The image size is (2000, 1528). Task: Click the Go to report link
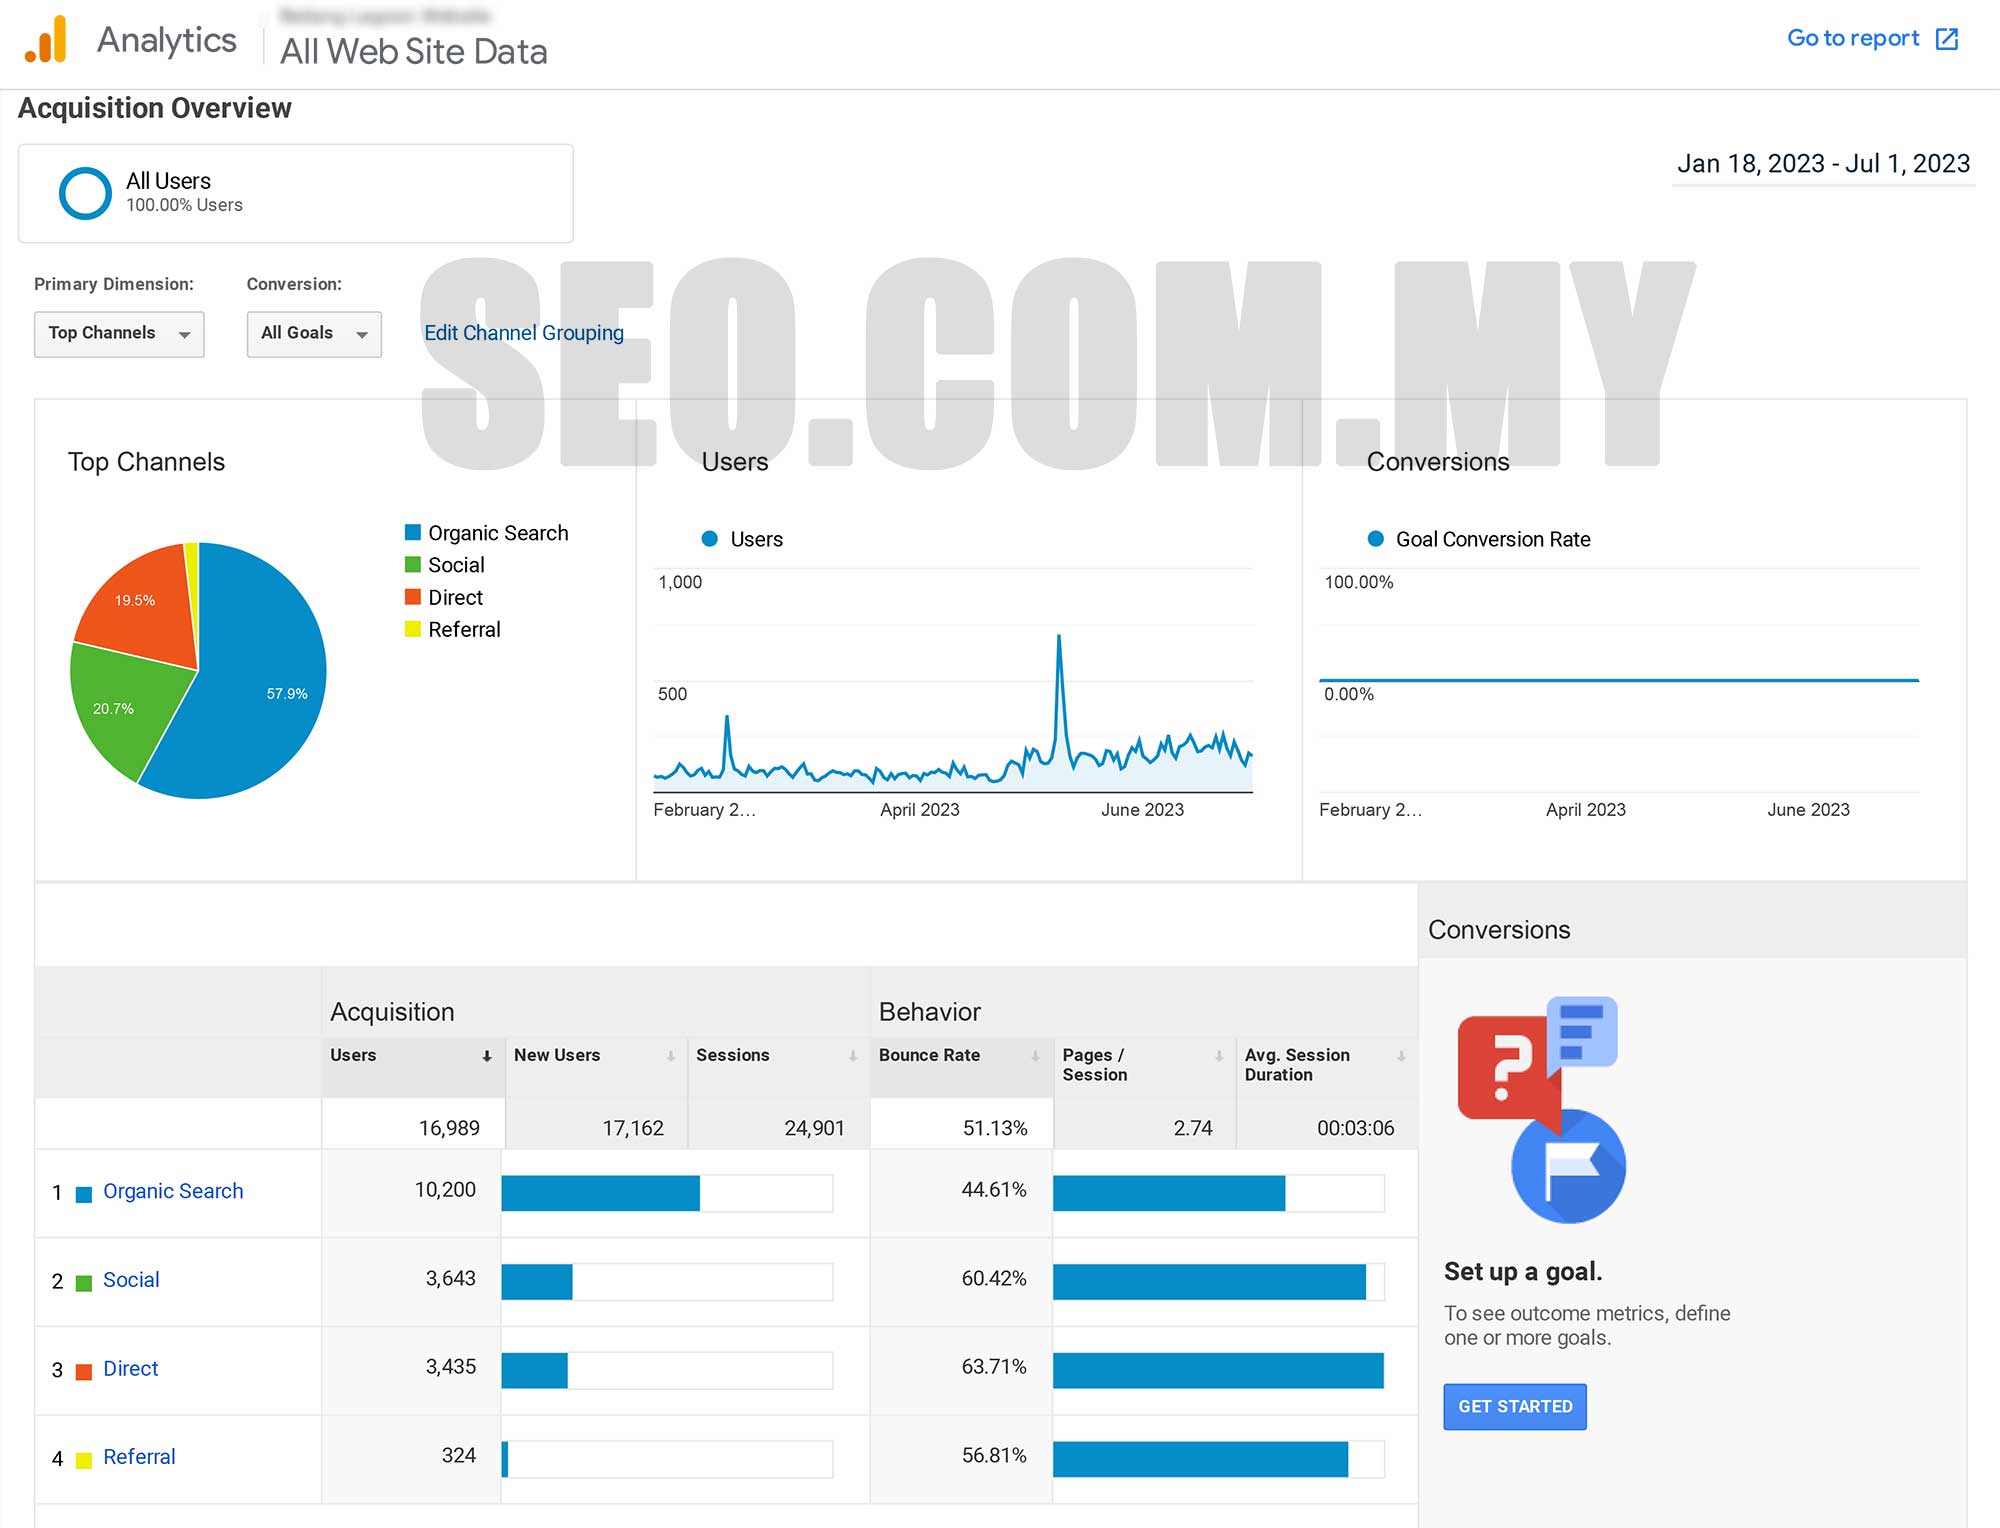coord(1853,38)
